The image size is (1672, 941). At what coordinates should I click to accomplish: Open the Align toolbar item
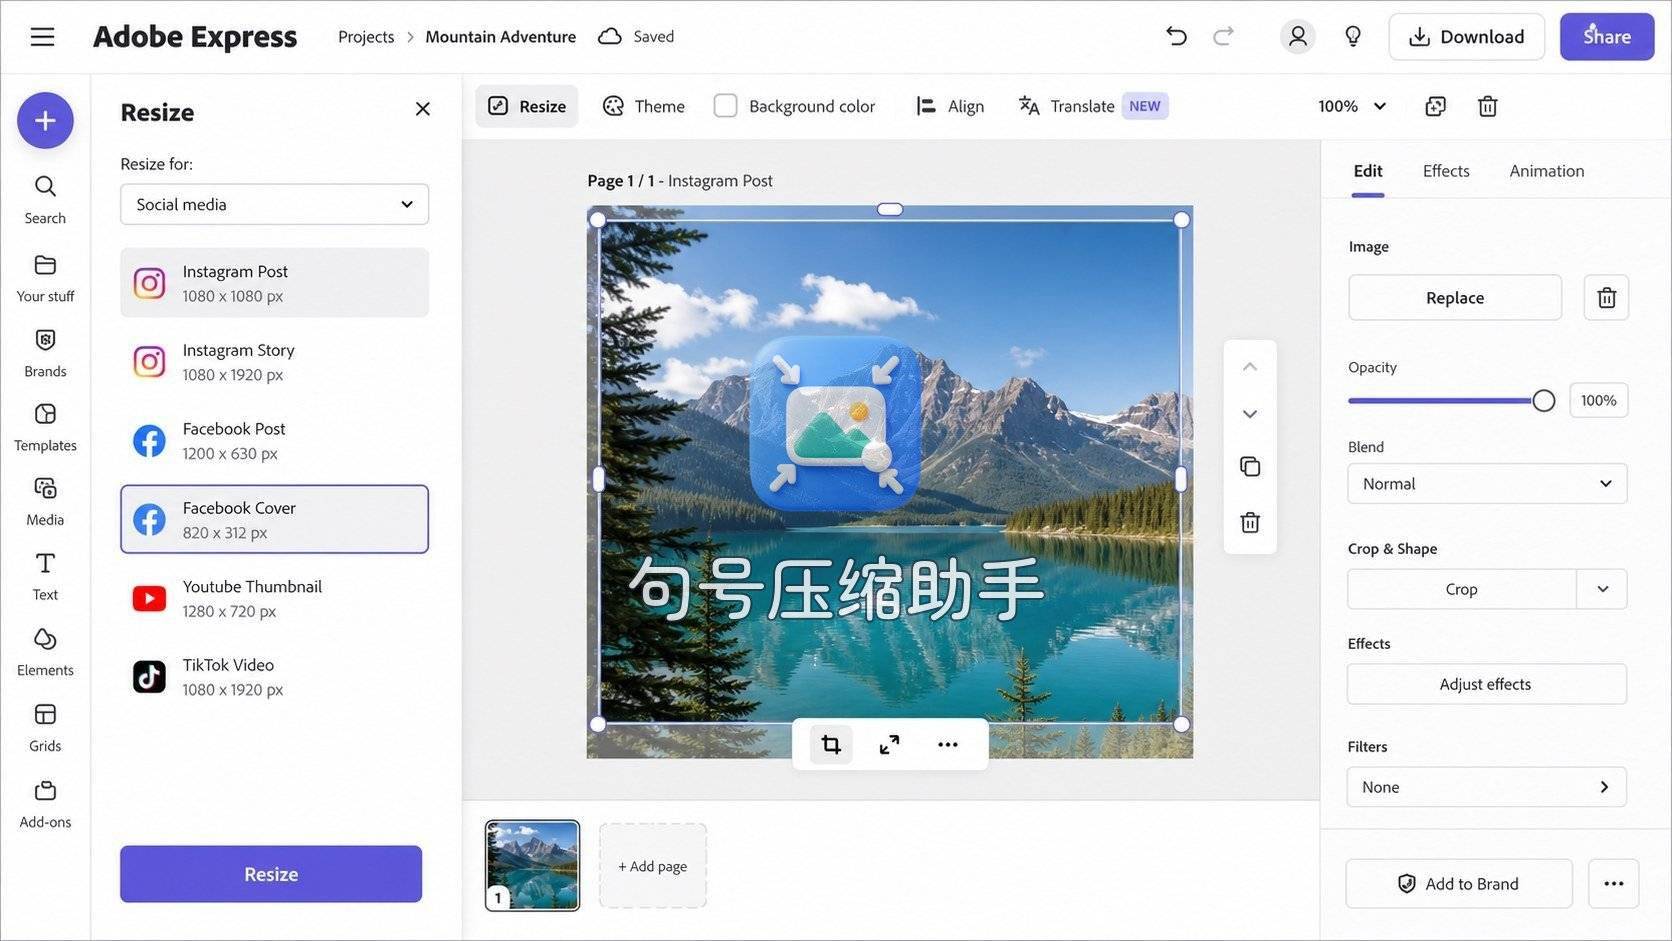[x=951, y=106]
